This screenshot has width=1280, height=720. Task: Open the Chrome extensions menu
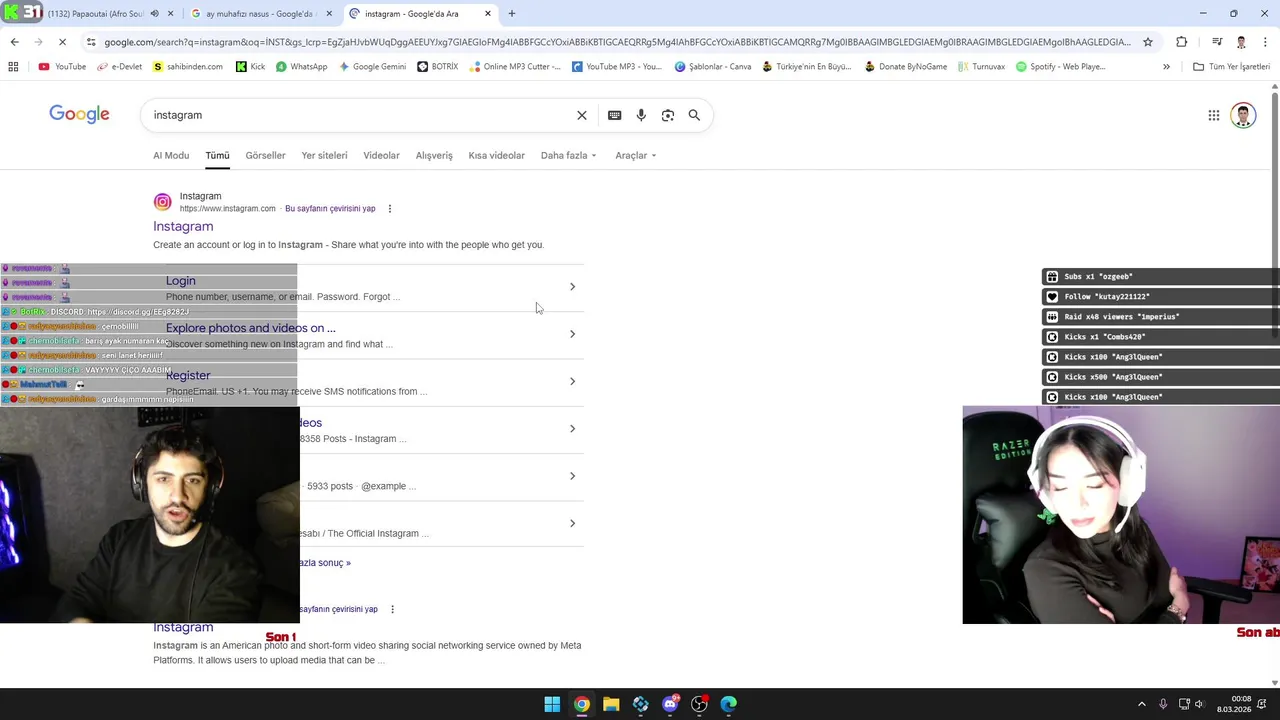pos(1182,42)
